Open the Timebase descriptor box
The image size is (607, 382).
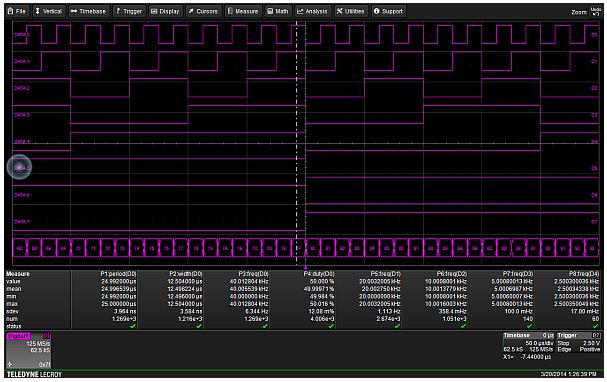[x=528, y=346]
